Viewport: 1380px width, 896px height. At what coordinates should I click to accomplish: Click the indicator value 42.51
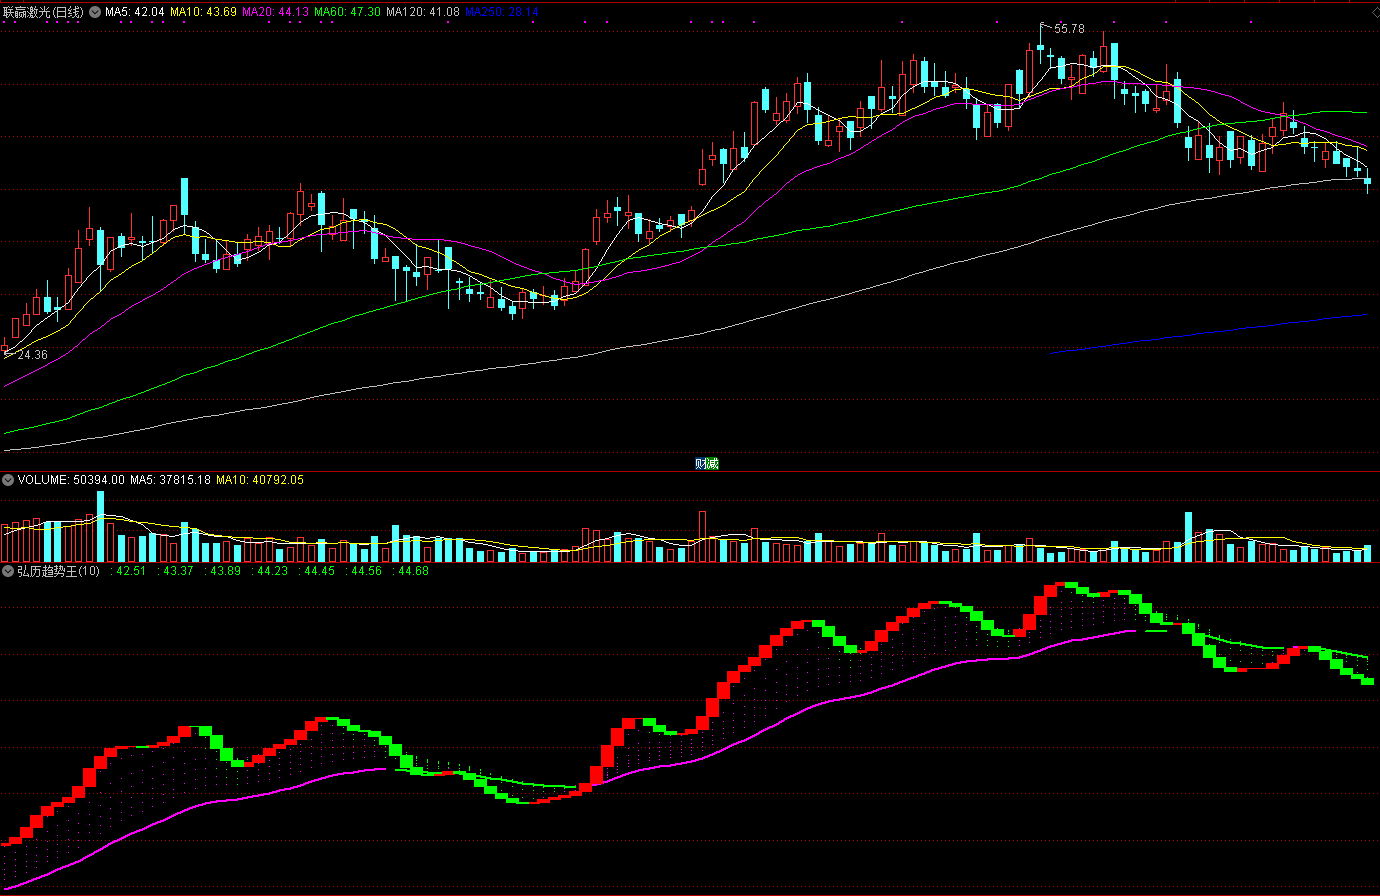pos(131,571)
